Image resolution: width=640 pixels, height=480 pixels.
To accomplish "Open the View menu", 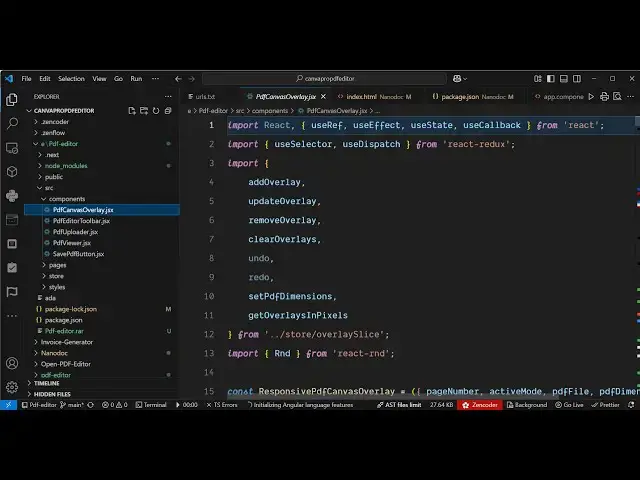I will point(99,79).
